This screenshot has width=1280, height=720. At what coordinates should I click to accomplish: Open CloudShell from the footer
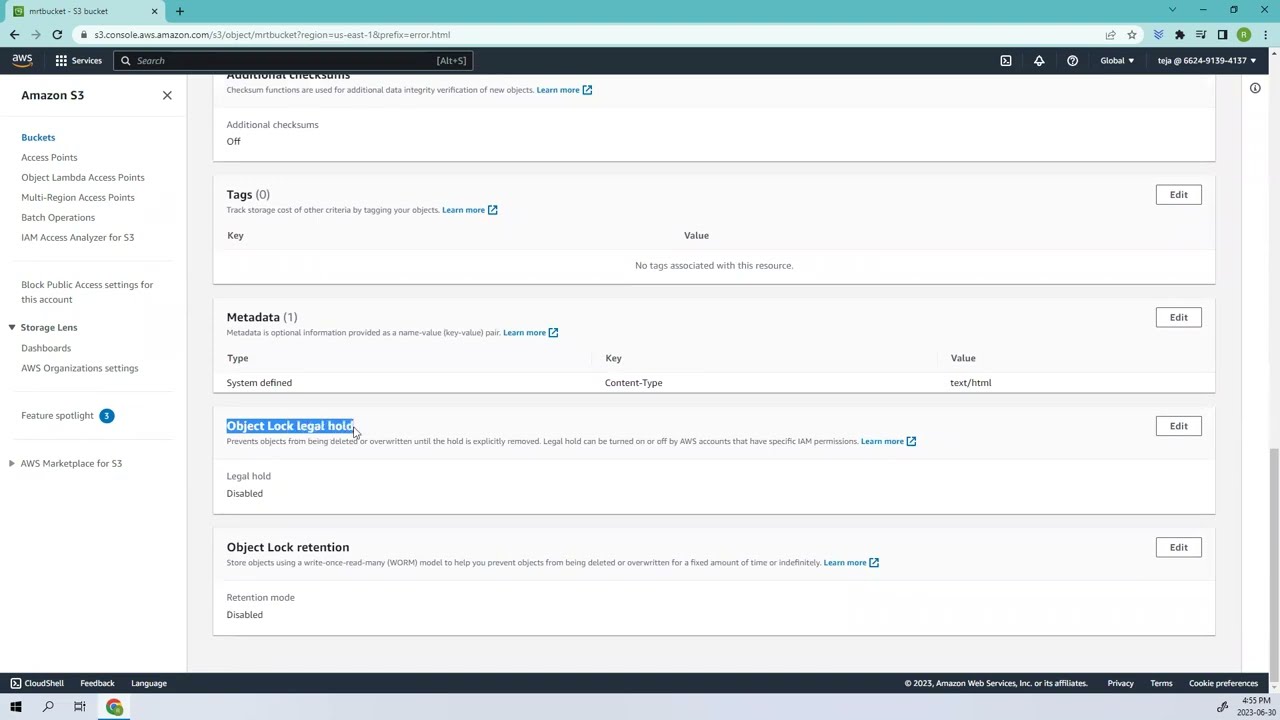coord(37,684)
